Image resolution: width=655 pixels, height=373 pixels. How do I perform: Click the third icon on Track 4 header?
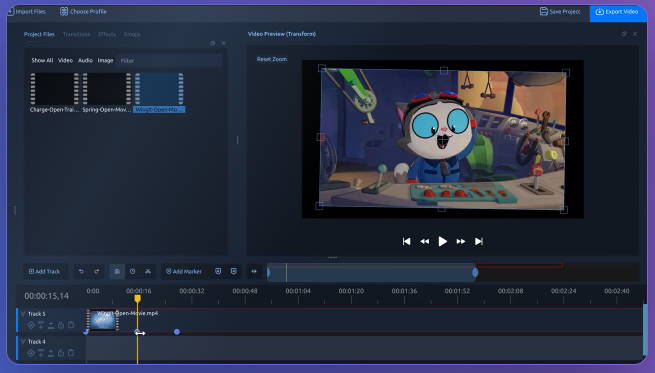pos(51,353)
